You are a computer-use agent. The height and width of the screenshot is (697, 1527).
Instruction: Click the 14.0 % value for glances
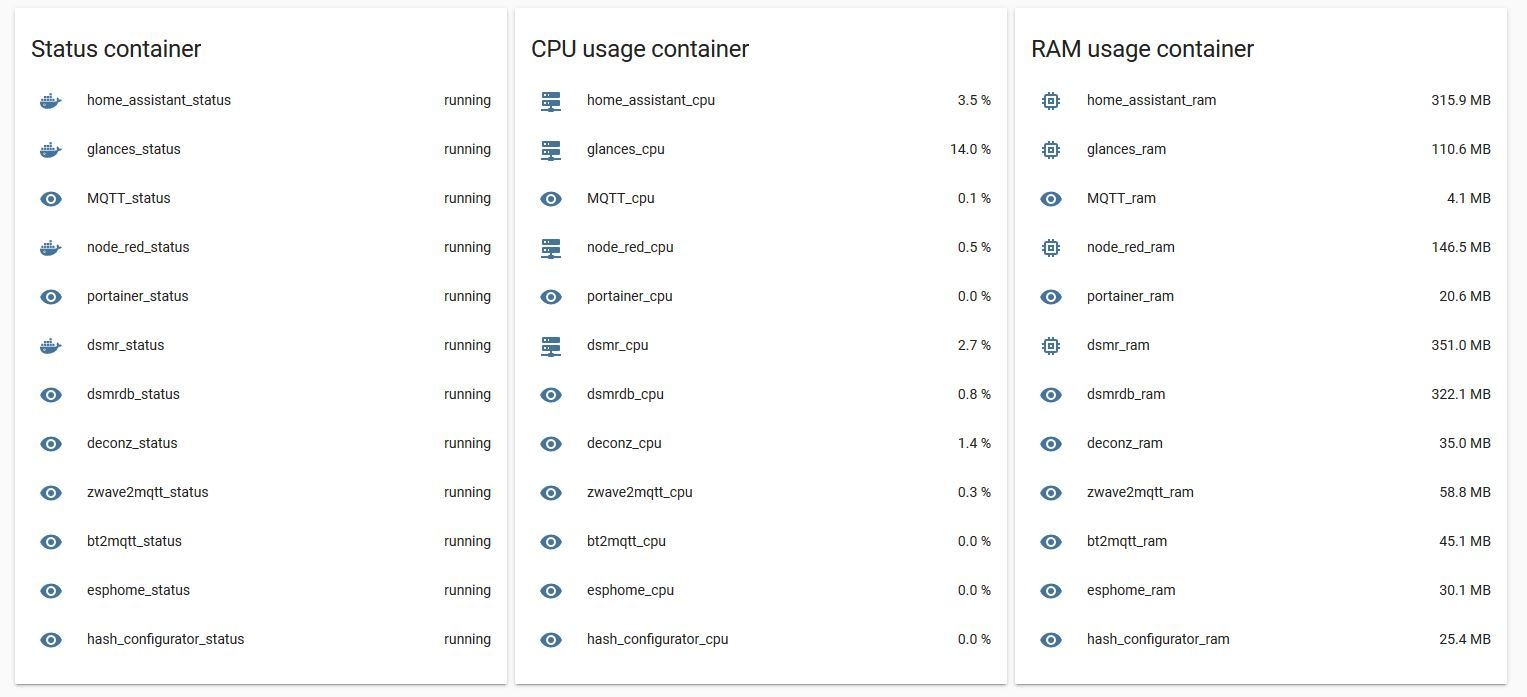(x=970, y=149)
